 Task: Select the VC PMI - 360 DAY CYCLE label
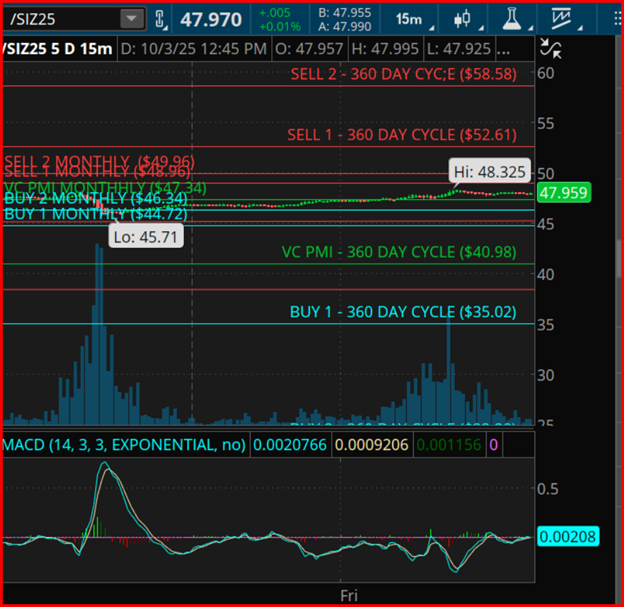(398, 252)
